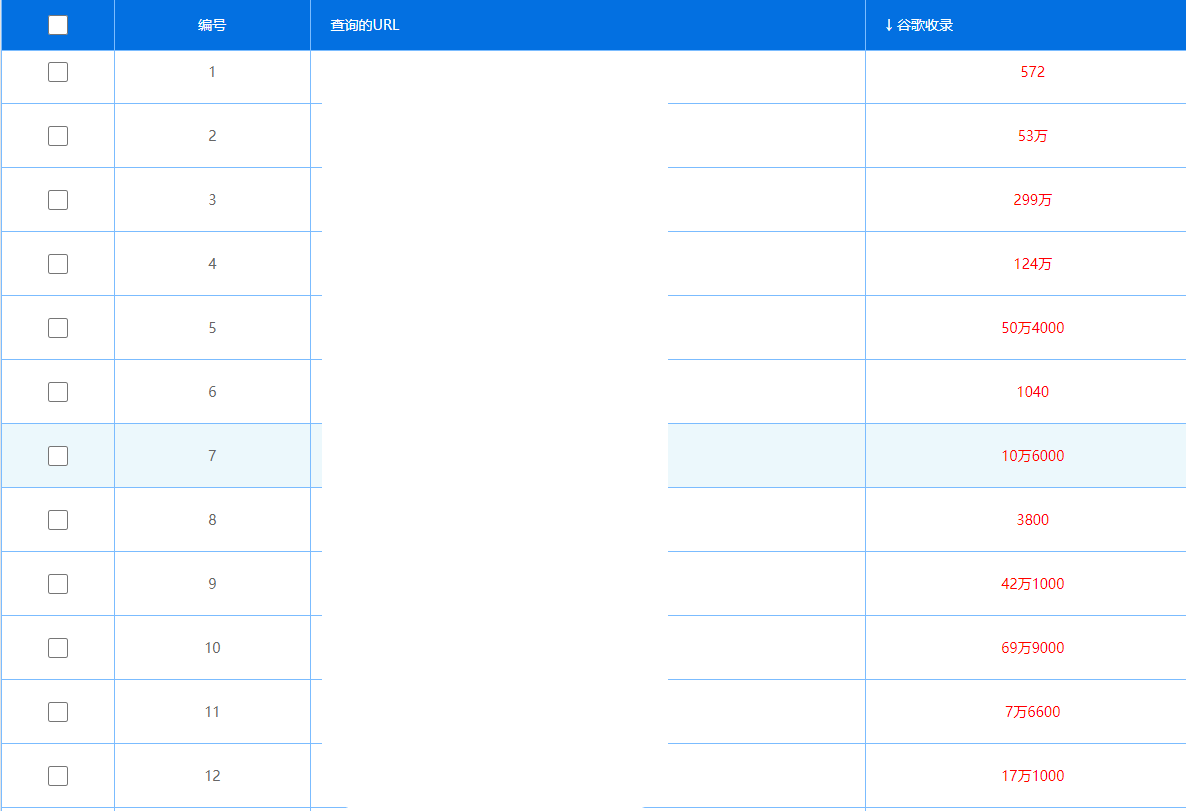Click row number 4 in 编号 column
The height and width of the screenshot is (811, 1186).
click(x=212, y=264)
